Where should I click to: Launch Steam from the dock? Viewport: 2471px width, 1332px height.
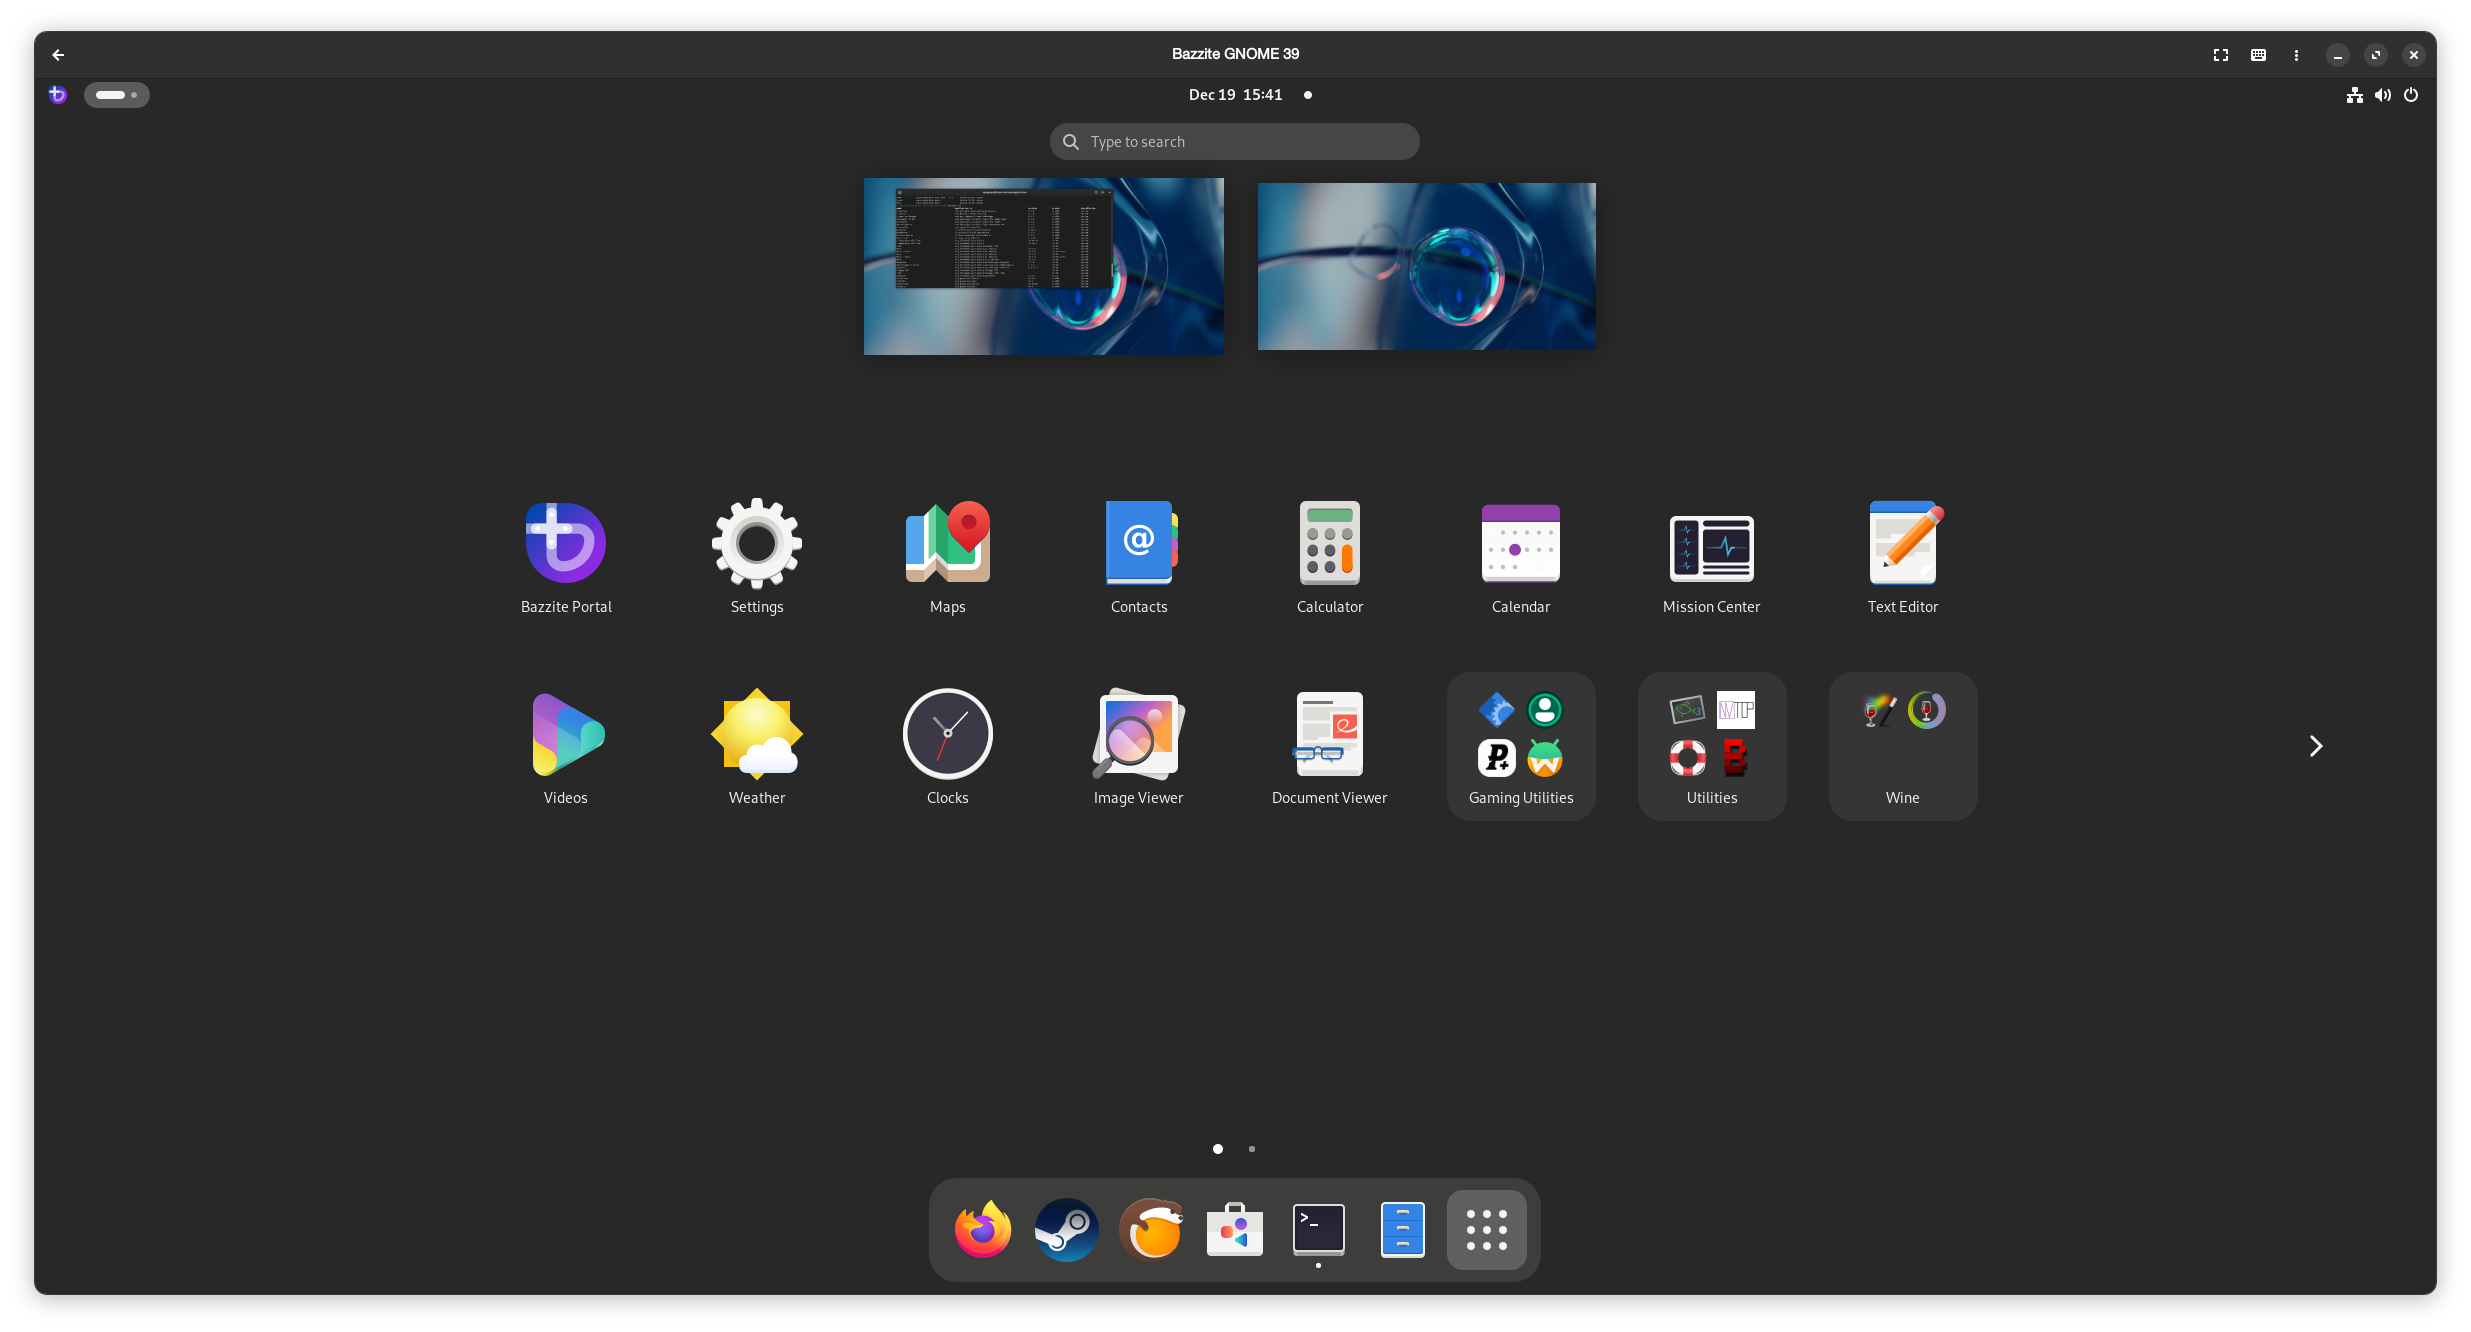[x=1066, y=1229]
